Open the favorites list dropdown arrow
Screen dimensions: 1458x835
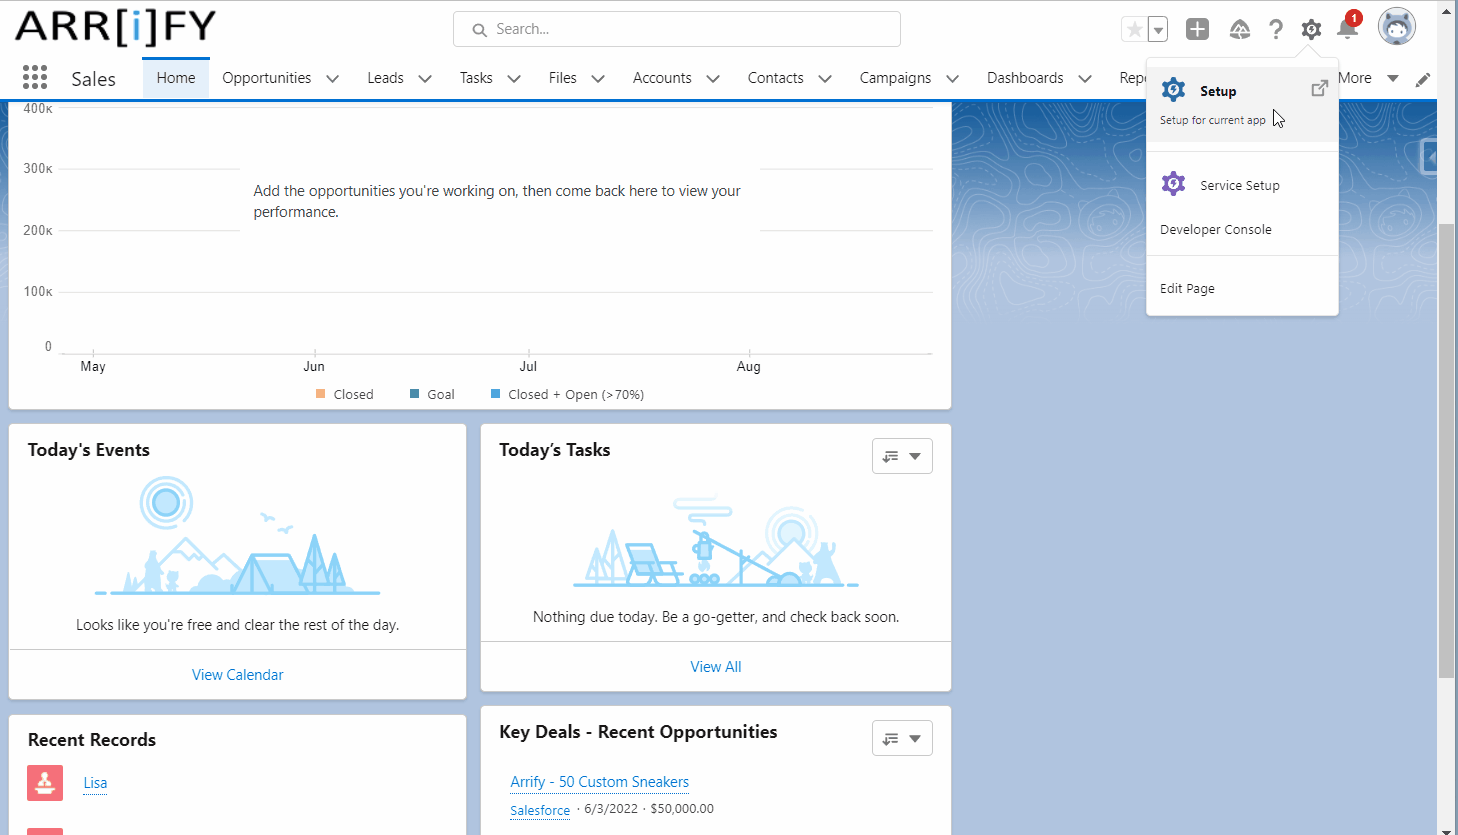(x=1158, y=30)
